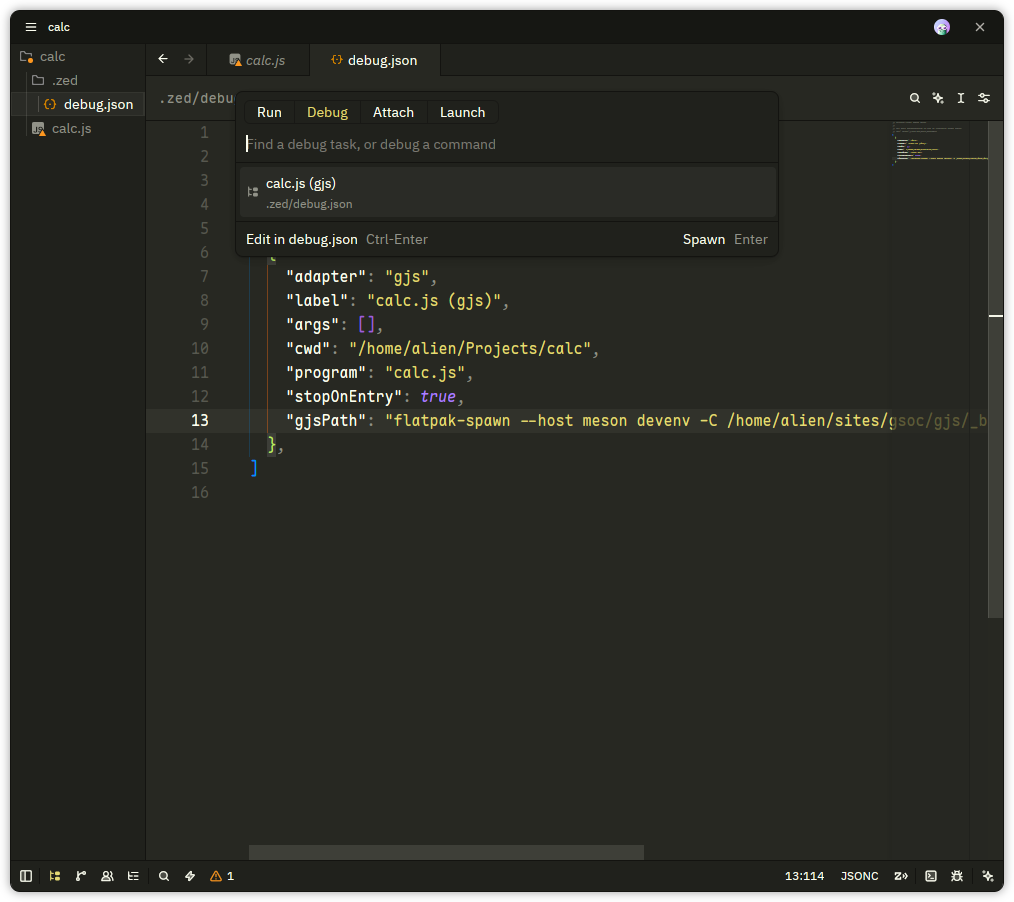The image size is (1014, 902).
Task: Select the Debug mode tab
Action: click(x=327, y=113)
